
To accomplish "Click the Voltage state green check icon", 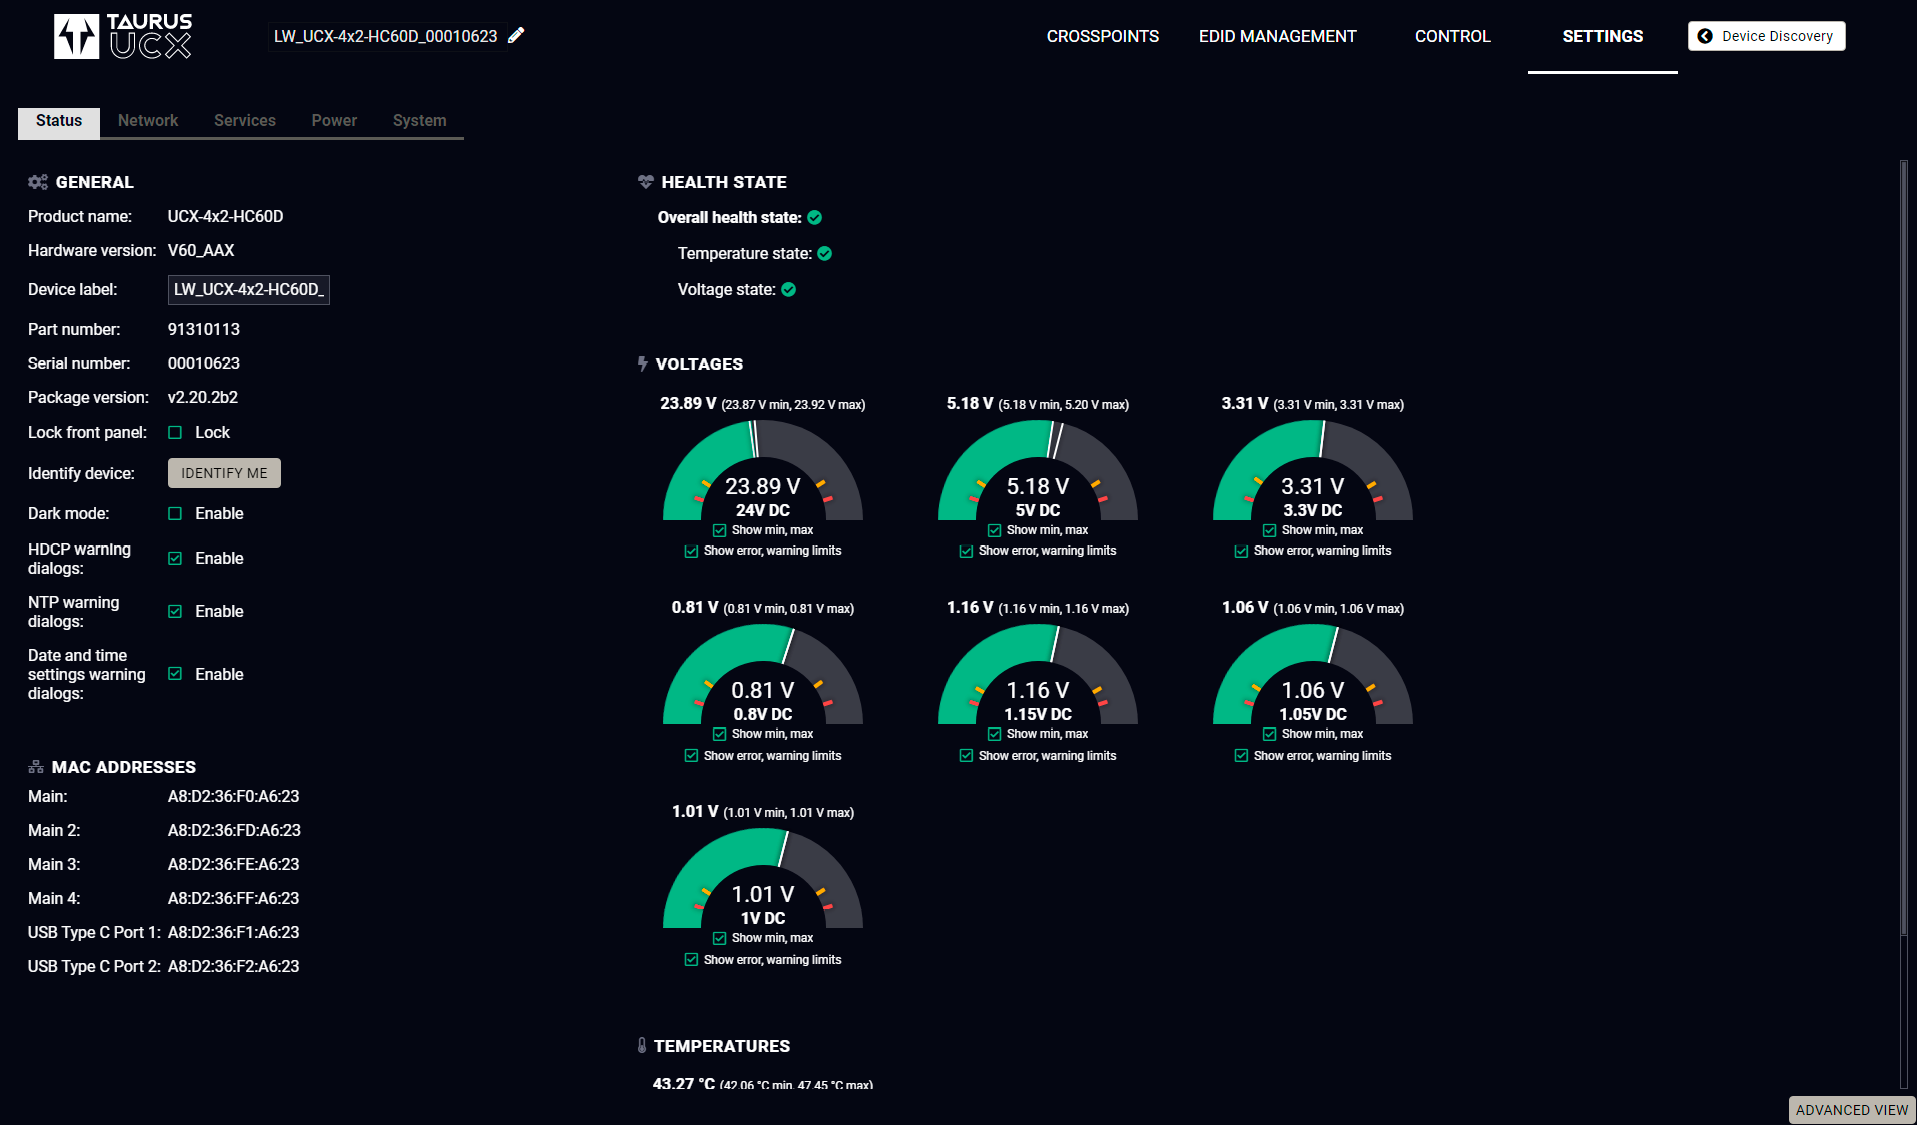I will pos(789,290).
